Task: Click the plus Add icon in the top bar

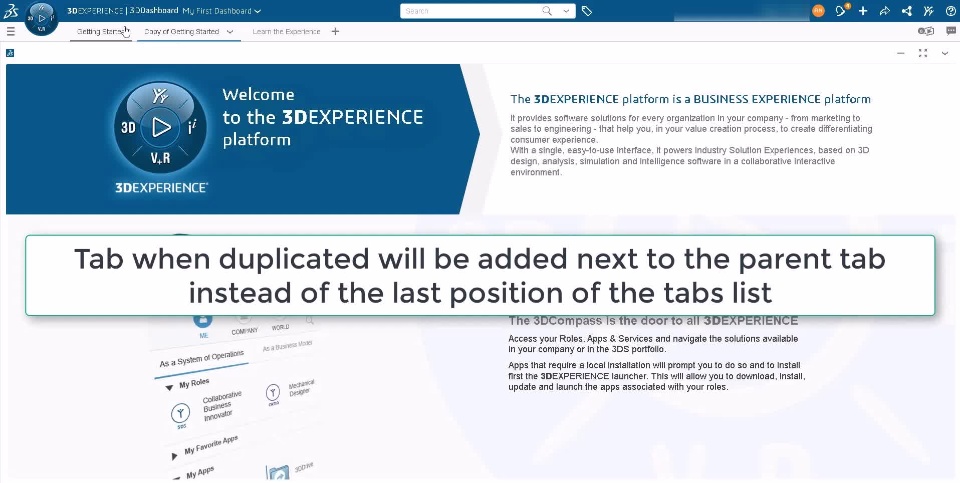Action: click(863, 11)
